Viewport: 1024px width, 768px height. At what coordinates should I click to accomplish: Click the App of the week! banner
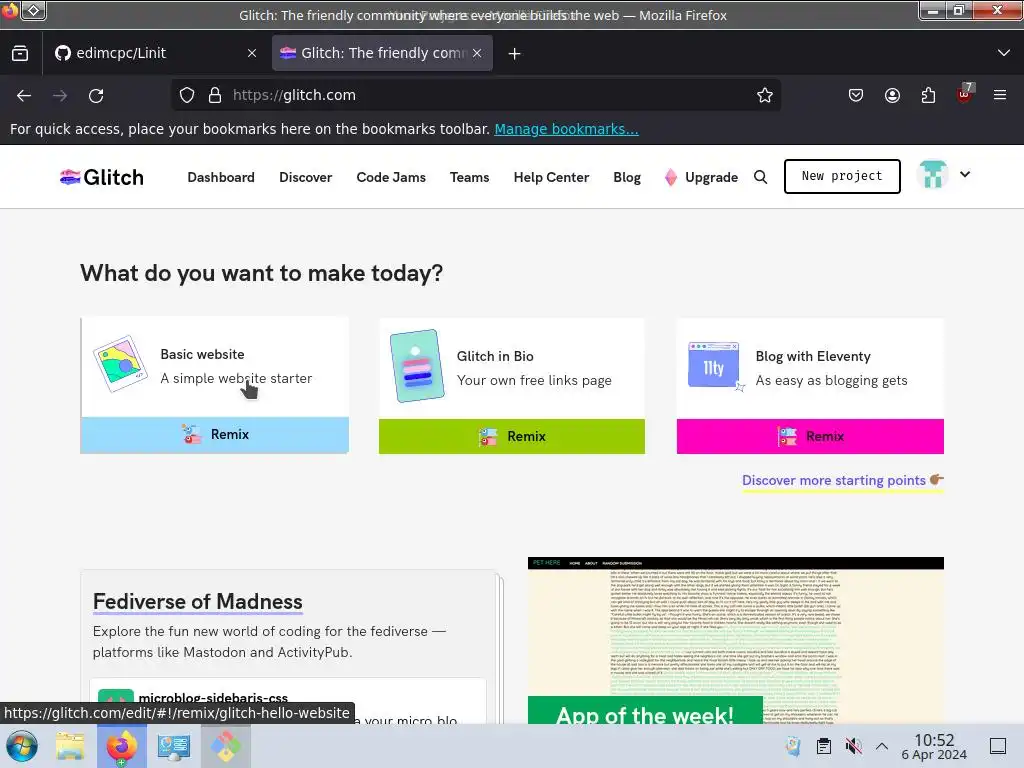[x=645, y=712]
